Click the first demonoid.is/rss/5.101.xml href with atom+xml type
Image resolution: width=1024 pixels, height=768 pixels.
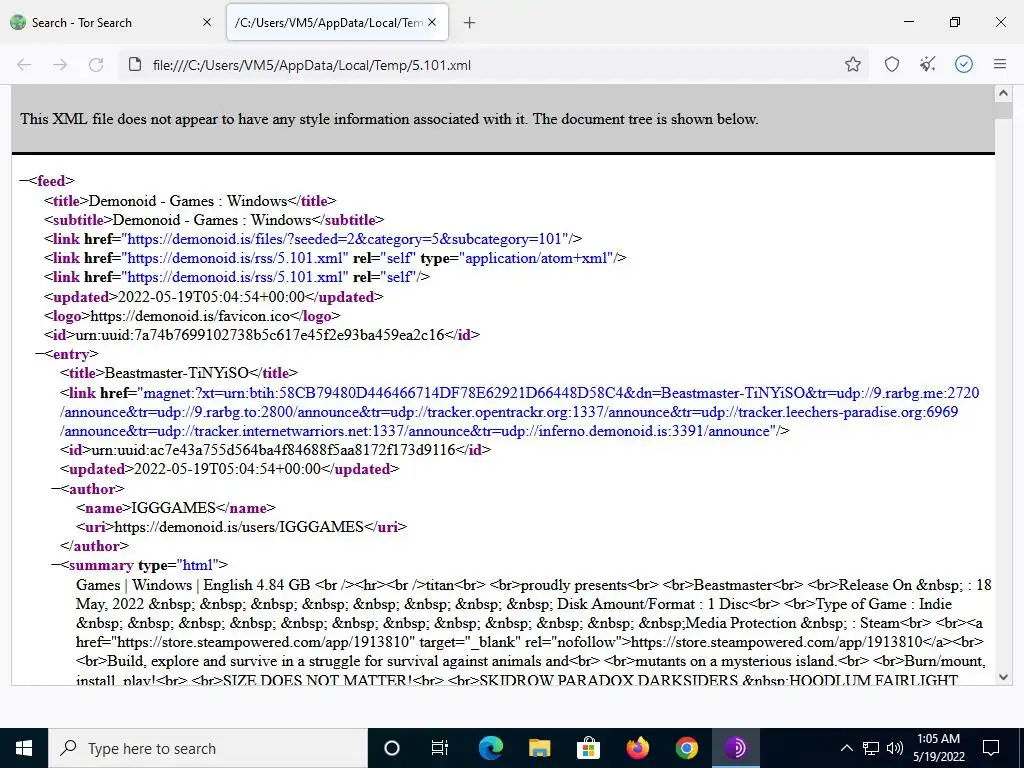click(x=235, y=258)
